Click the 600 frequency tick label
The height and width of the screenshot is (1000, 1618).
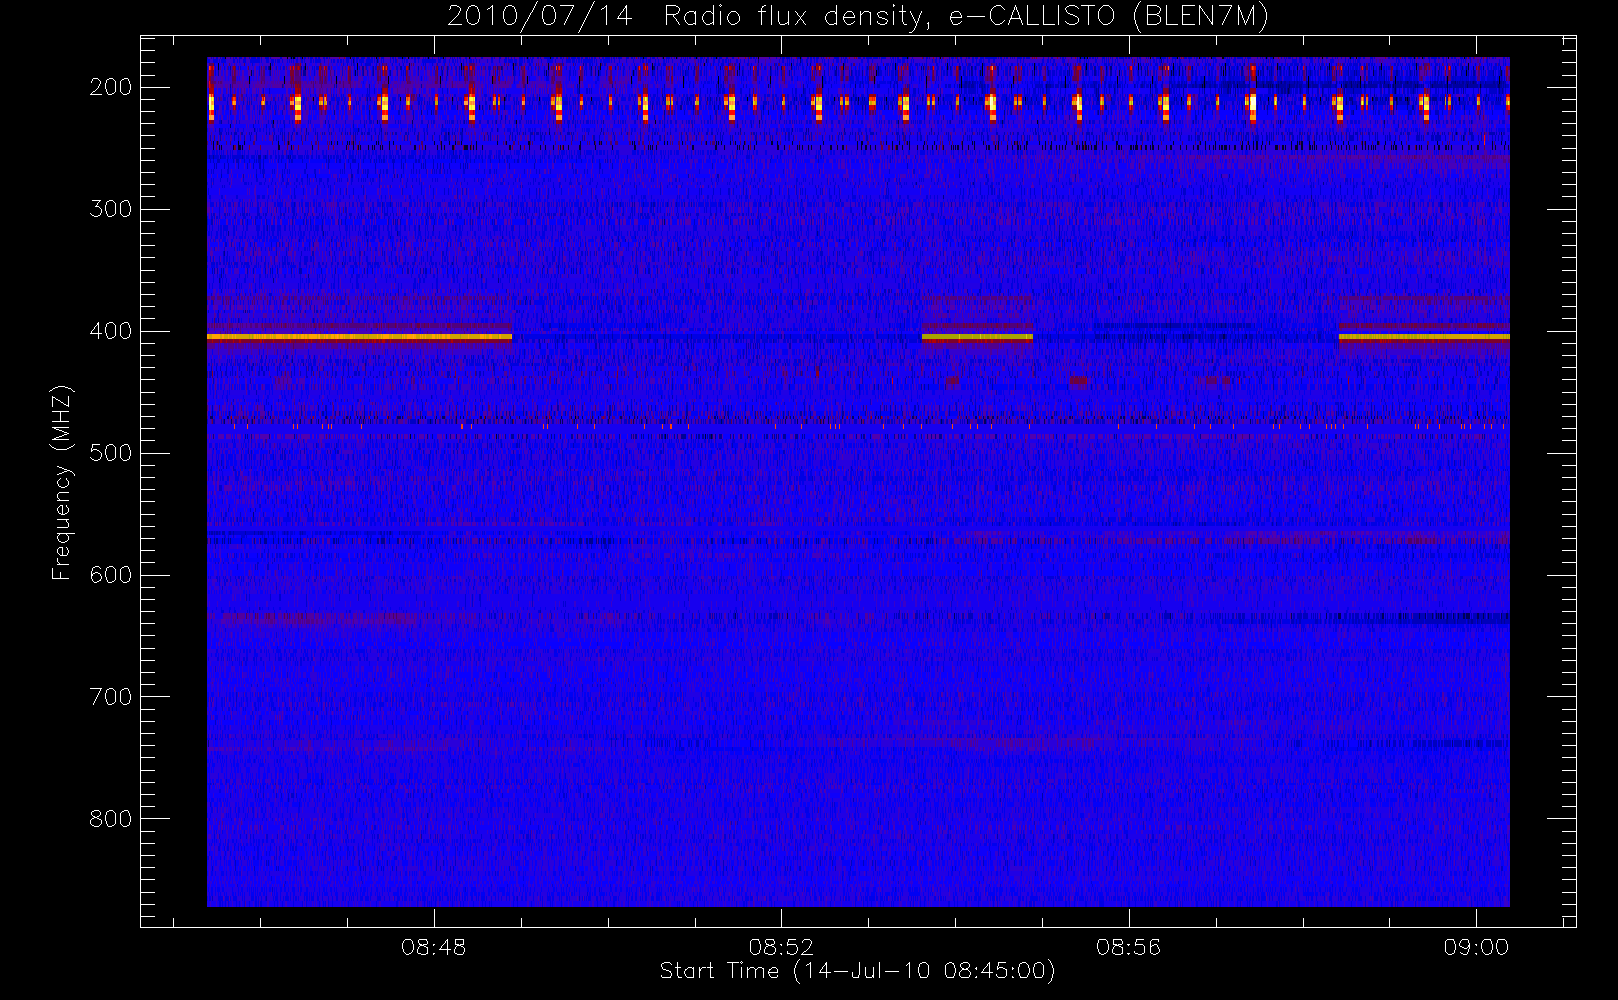point(111,575)
